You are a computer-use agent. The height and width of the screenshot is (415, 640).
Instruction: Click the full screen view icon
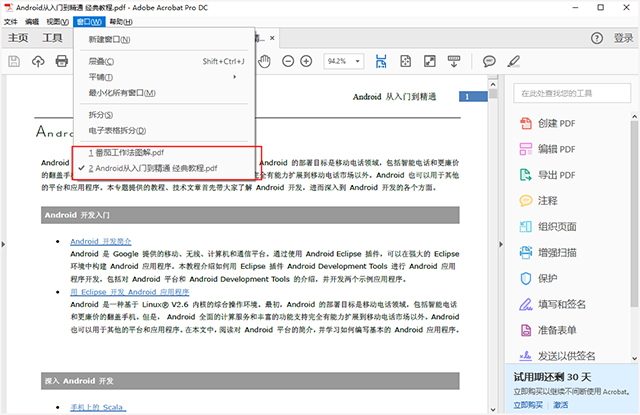click(x=430, y=62)
